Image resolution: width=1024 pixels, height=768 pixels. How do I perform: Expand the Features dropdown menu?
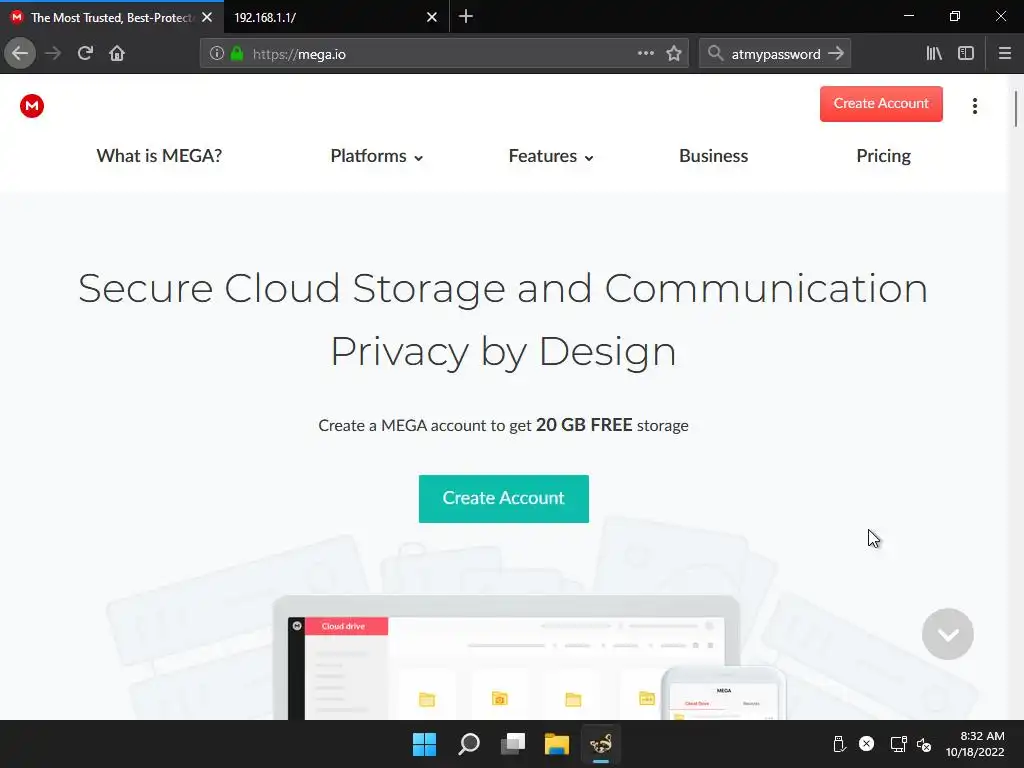pyautogui.click(x=551, y=156)
